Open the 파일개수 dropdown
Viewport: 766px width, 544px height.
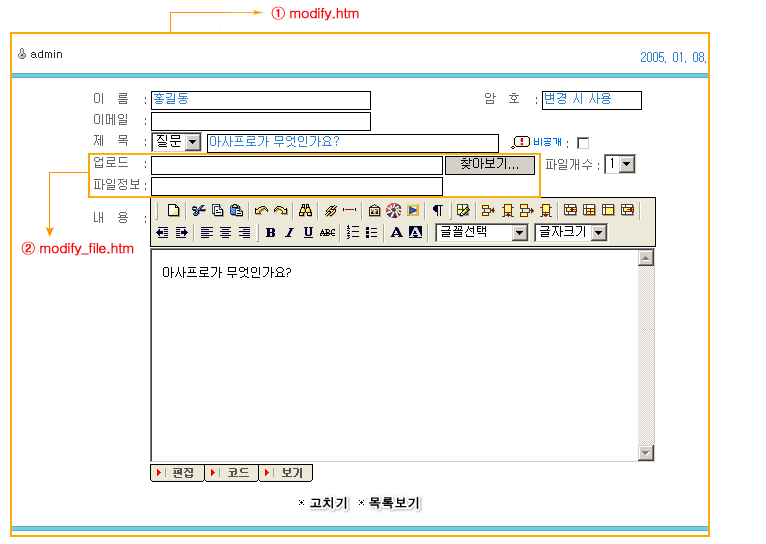click(626, 164)
